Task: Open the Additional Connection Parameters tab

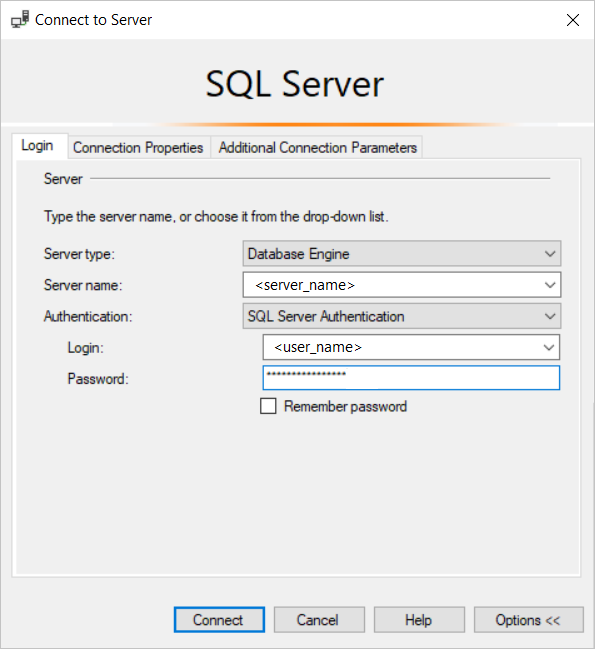Action: pos(317,148)
